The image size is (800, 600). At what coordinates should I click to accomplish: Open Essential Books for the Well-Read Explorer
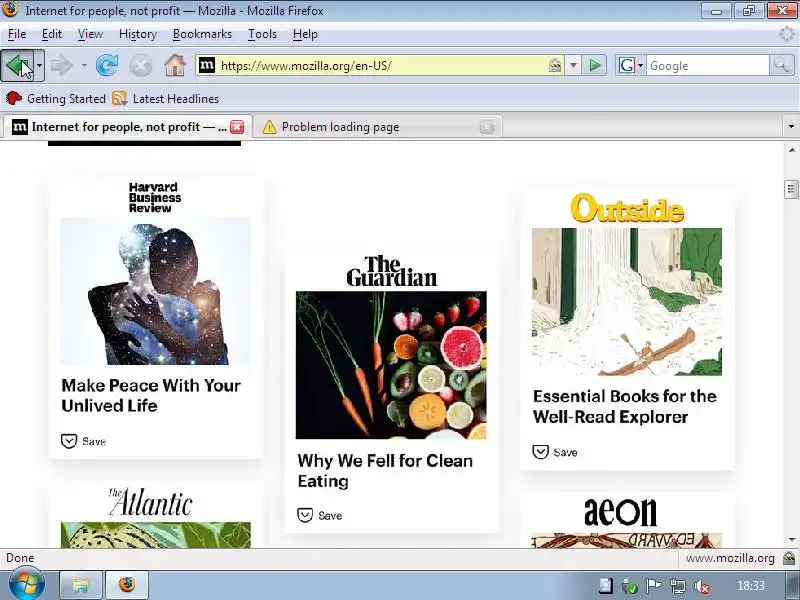tap(624, 407)
